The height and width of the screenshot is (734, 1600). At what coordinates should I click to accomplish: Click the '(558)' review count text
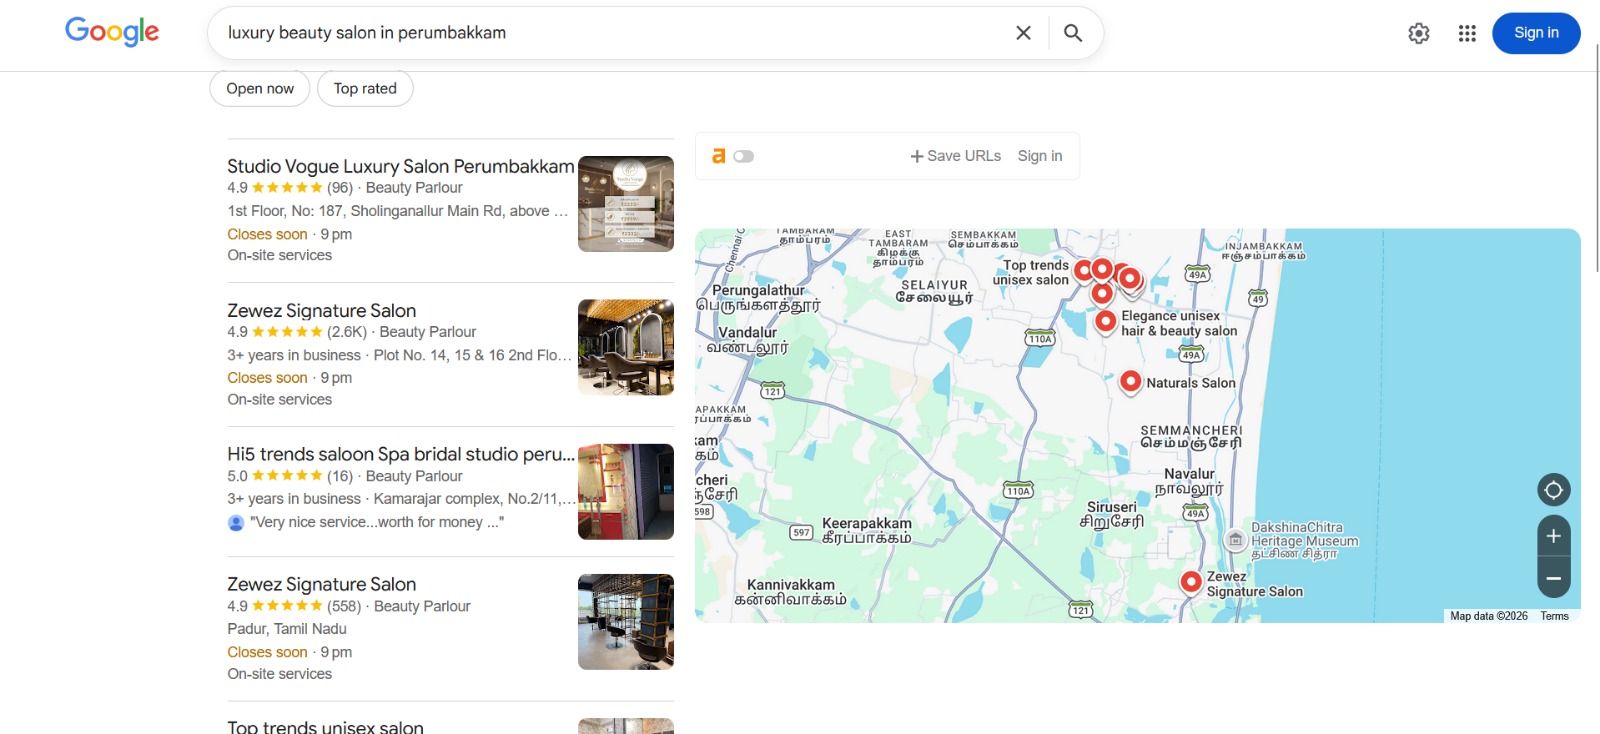(x=344, y=606)
